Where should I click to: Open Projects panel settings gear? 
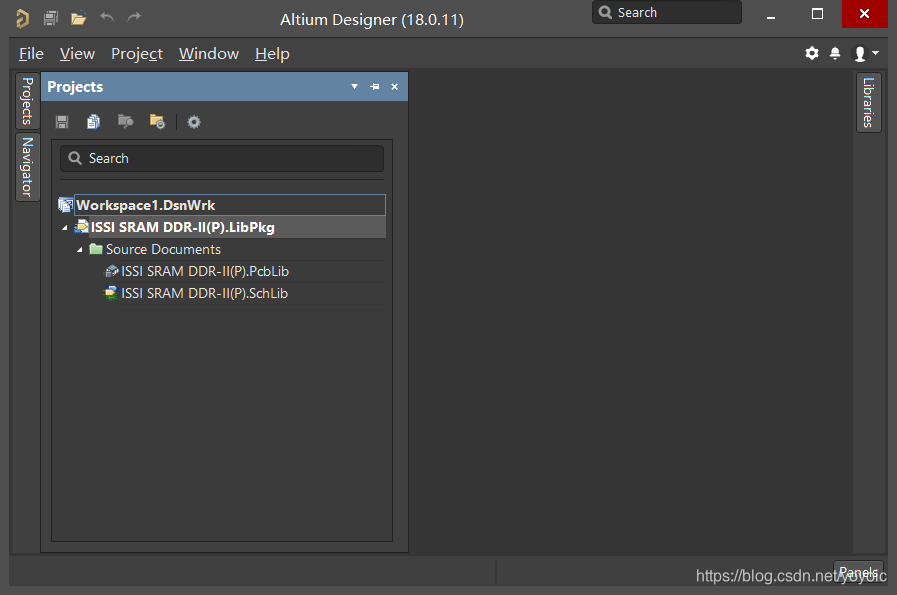click(194, 122)
